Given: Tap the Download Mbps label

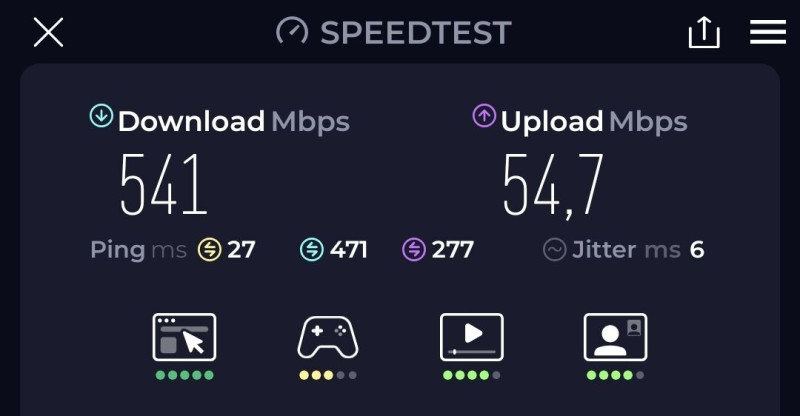Looking at the screenshot, I should 234,122.
